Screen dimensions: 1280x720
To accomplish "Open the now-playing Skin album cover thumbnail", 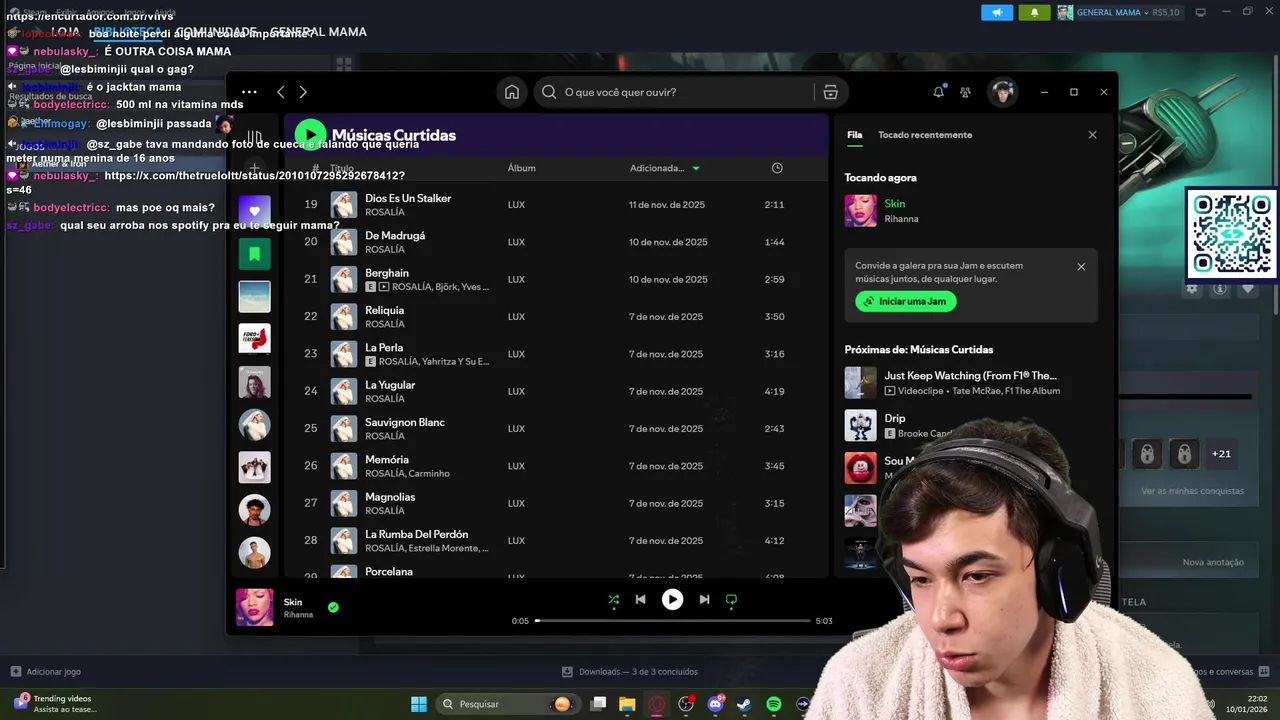I will 254,607.
